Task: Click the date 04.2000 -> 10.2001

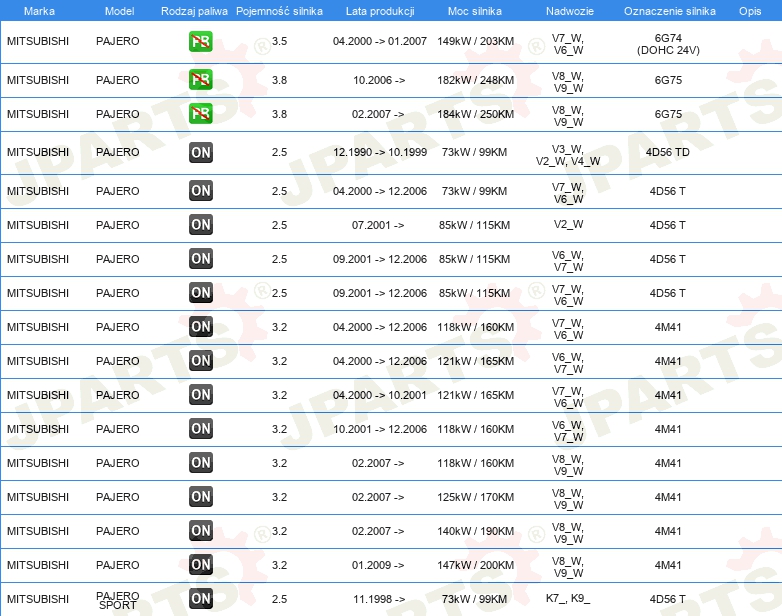Action: 380,395
